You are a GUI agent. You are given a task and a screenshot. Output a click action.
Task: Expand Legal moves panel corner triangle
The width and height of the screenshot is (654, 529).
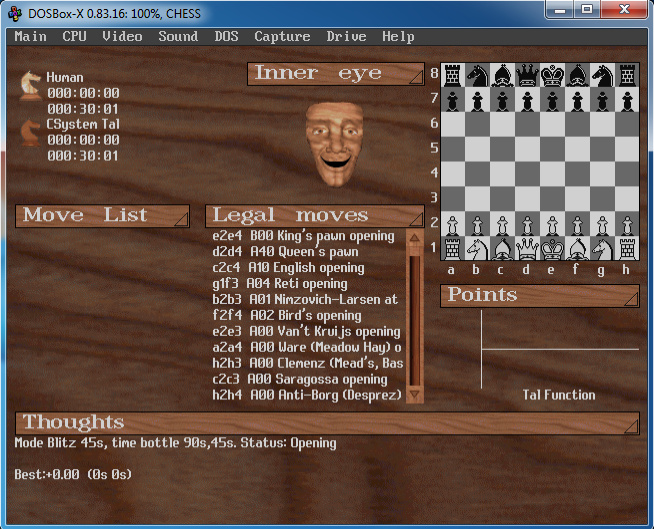pos(417,219)
